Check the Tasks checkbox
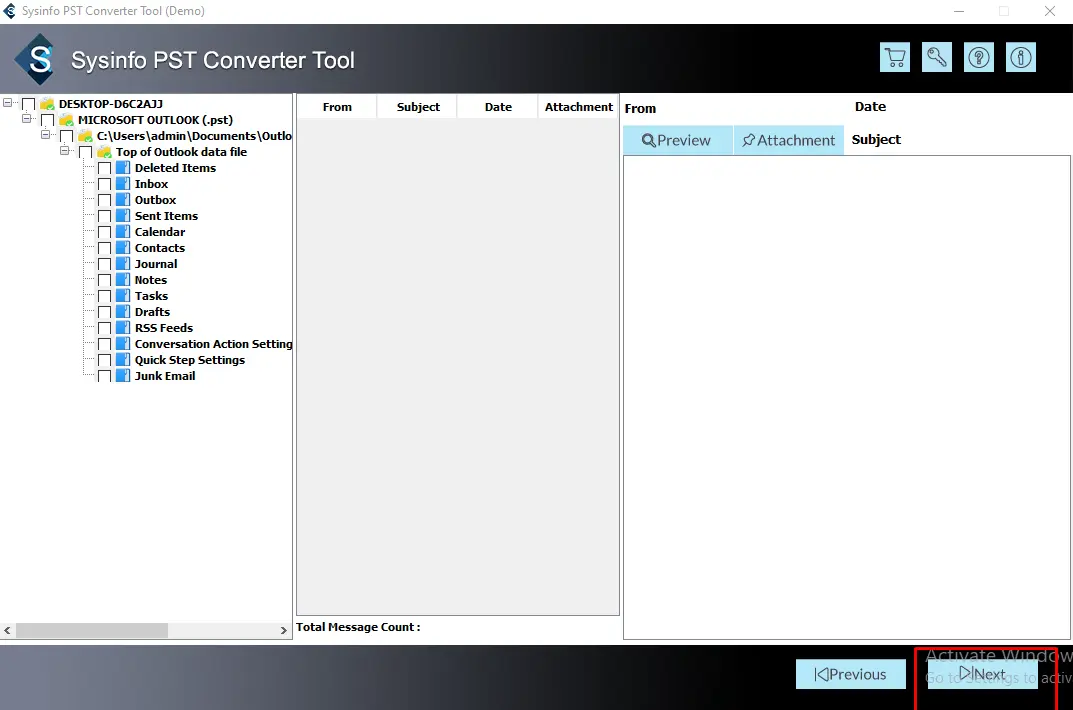 pyautogui.click(x=105, y=295)
